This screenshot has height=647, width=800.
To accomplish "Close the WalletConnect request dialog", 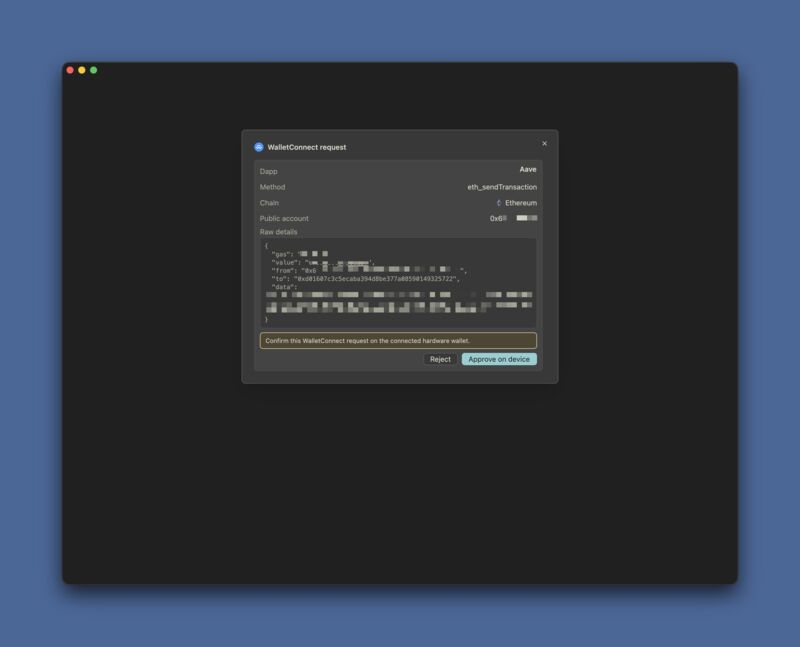I will 544,143.
